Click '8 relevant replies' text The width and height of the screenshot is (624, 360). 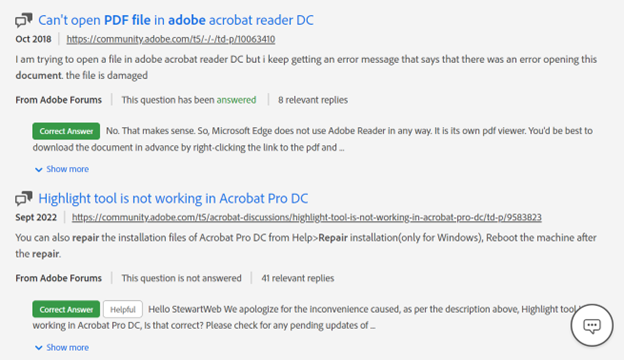click(x=313, y=100)
